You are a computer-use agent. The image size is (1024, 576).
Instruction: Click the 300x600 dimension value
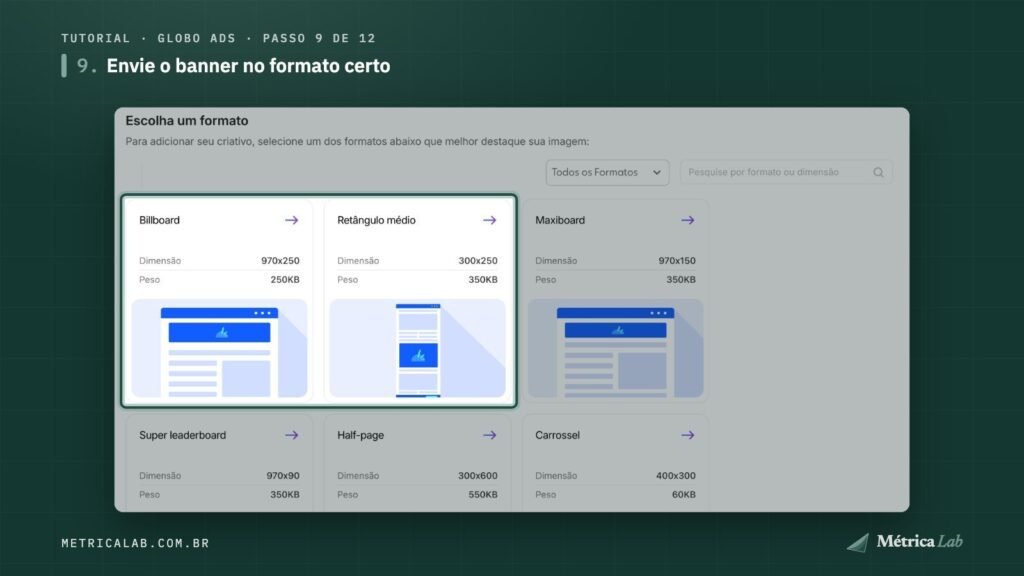coord(478,475)
